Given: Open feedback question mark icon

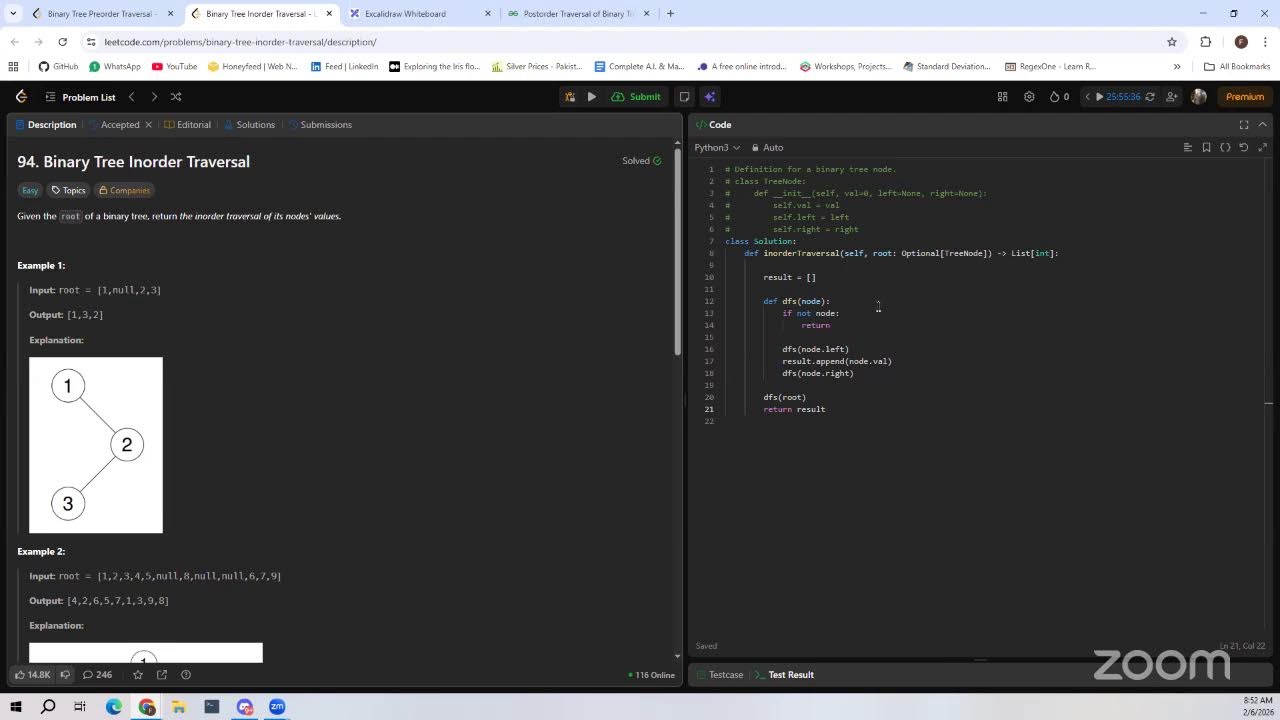Looking at the screenshot, I should coord(186,675).
